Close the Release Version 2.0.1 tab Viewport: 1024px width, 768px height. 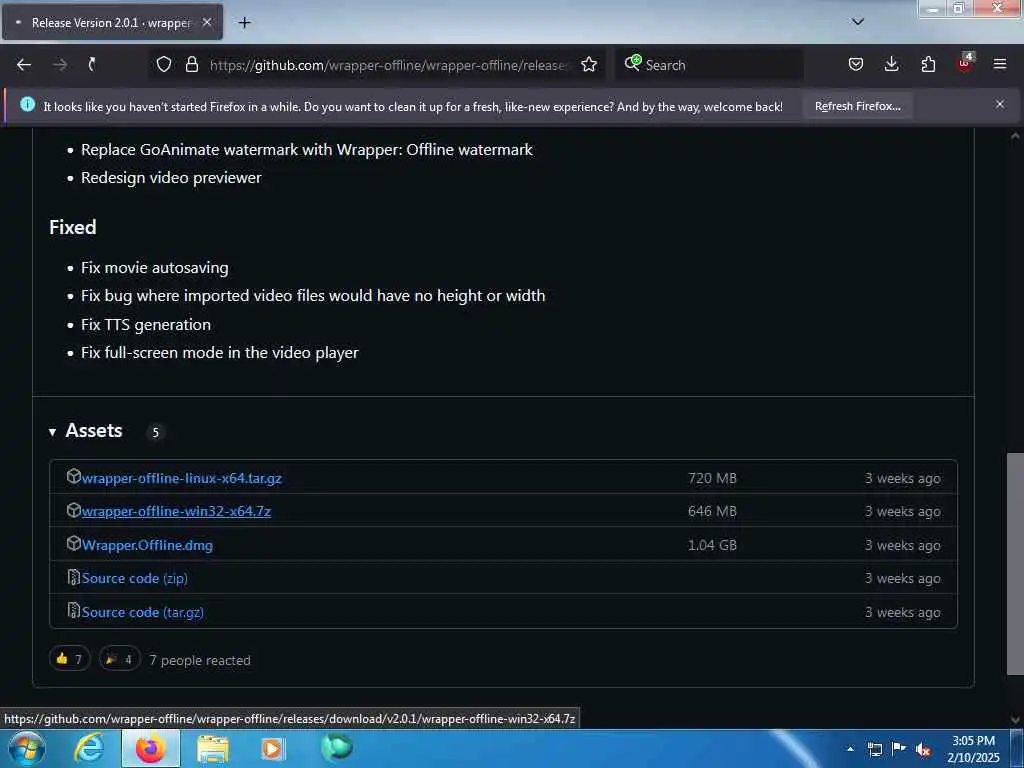207,23
